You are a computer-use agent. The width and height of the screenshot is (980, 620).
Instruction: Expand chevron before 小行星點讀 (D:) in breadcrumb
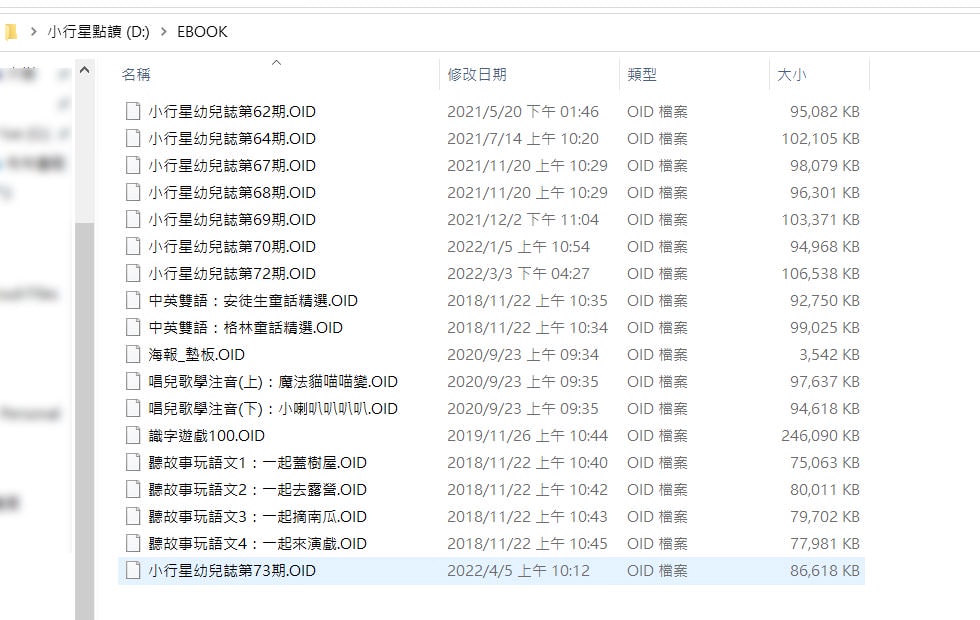click(x=34, y=31)
